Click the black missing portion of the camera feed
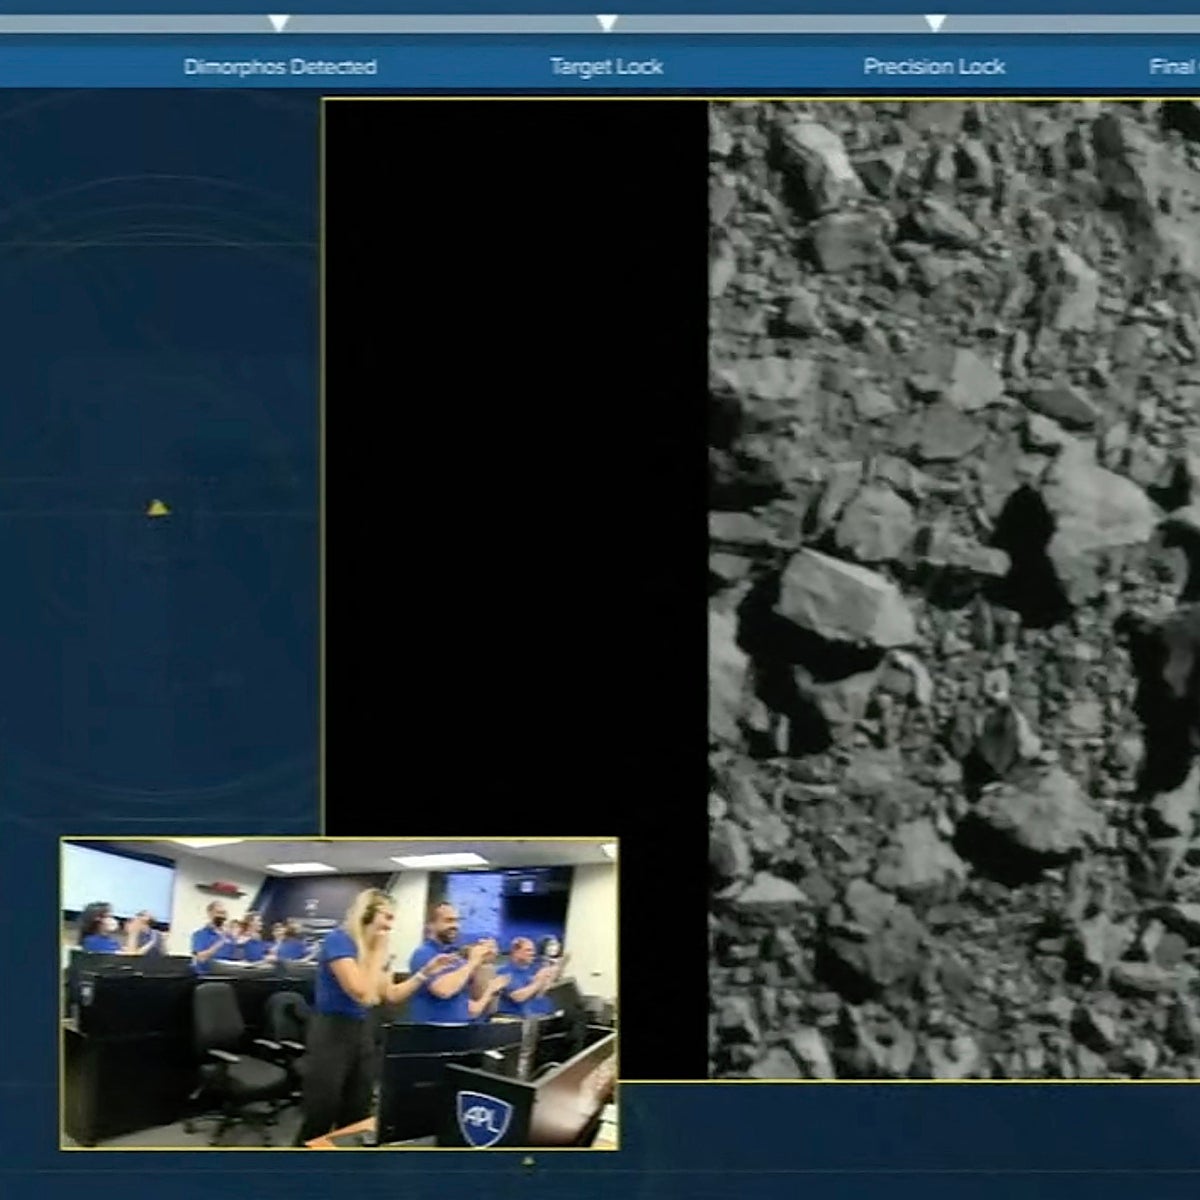1200x1200 pixels. pyautogui.click(x=516, y=450)
